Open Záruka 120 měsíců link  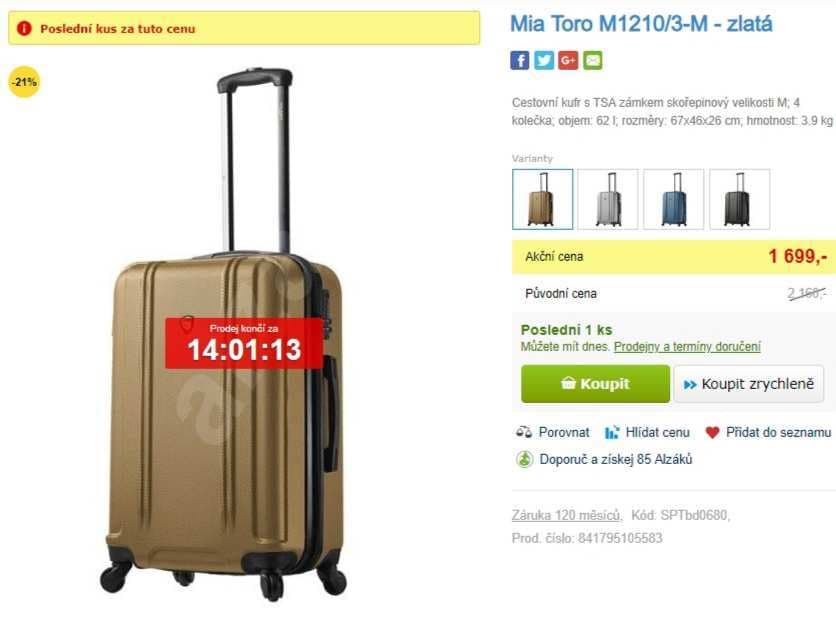567,515
